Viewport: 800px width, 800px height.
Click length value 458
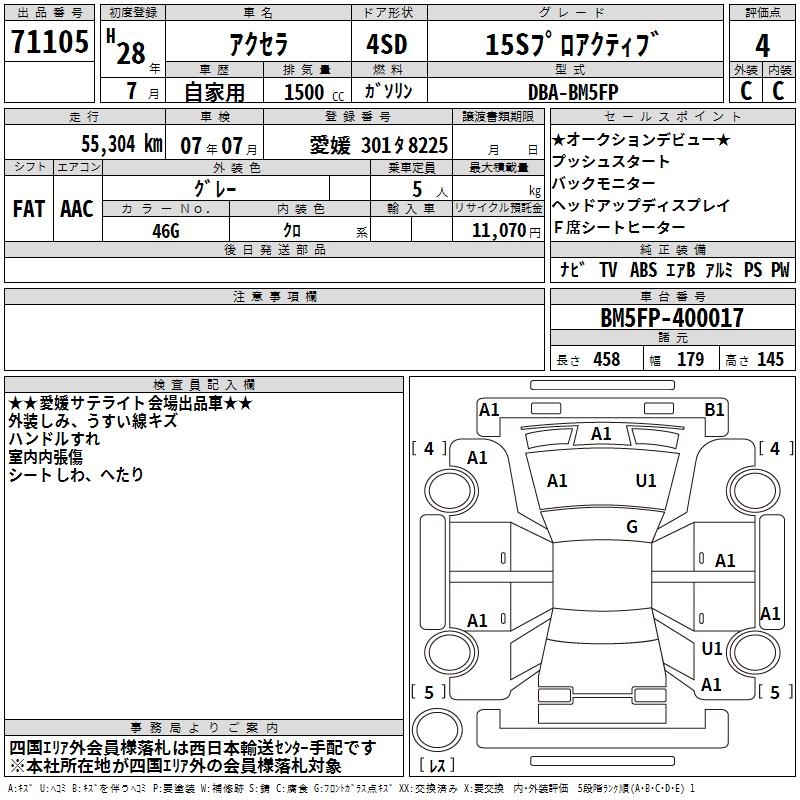point(607,359)
